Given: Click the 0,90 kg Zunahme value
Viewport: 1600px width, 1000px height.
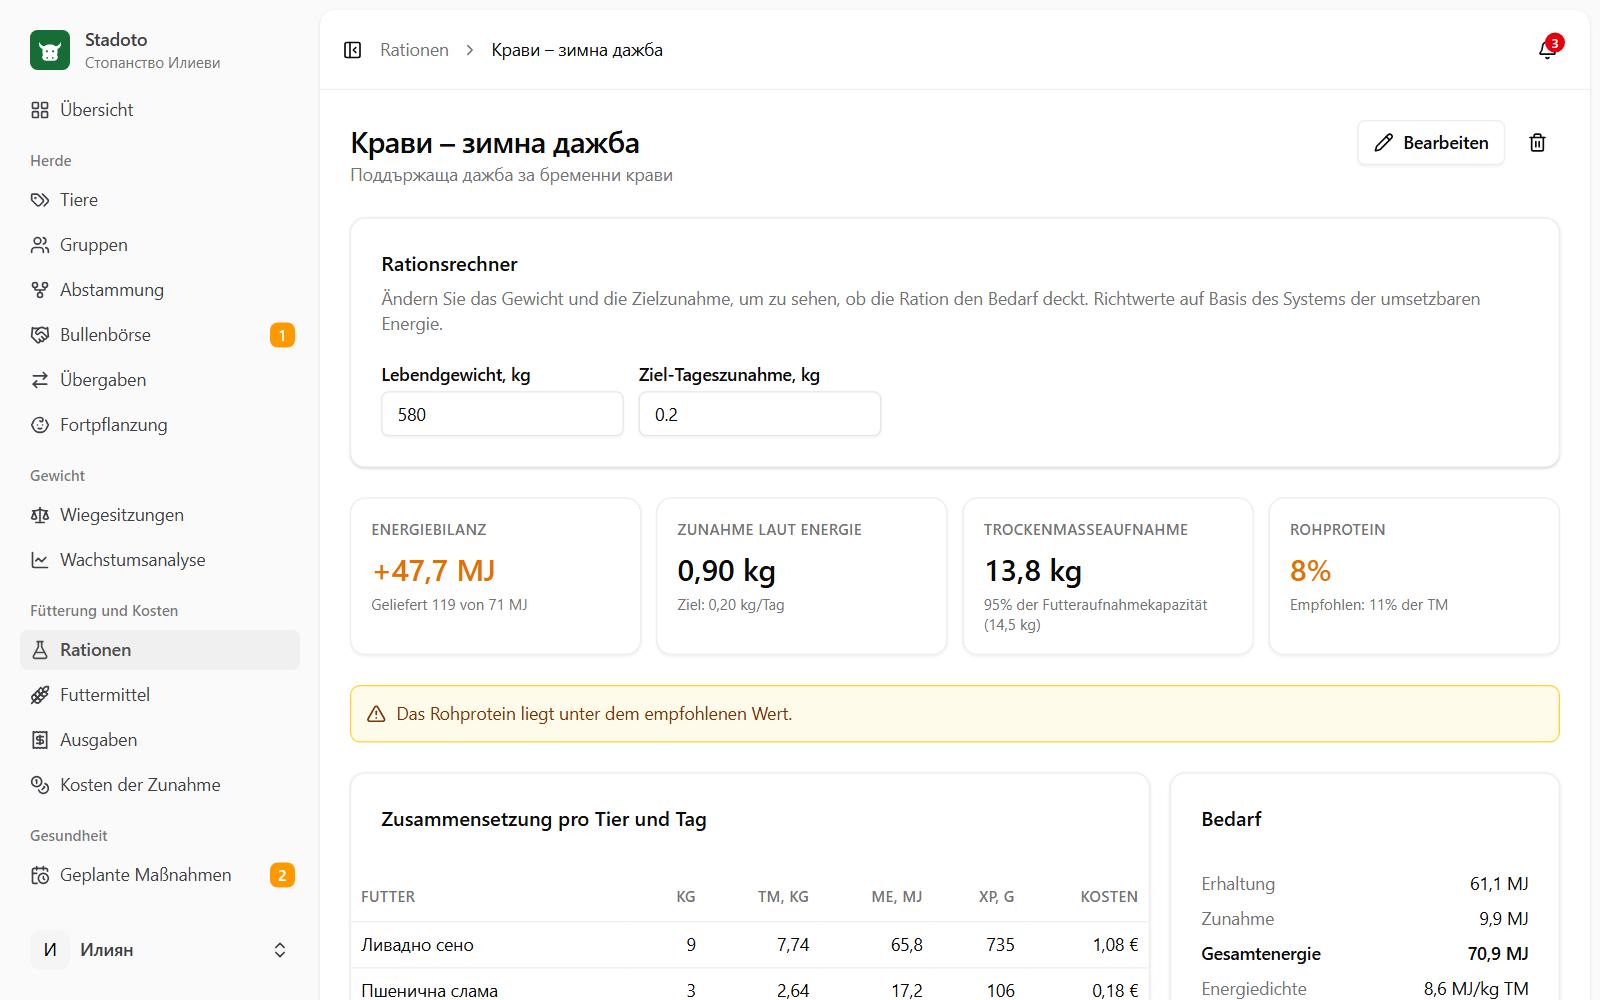Looking at the screenshot, I should click(x=726, y=571).
